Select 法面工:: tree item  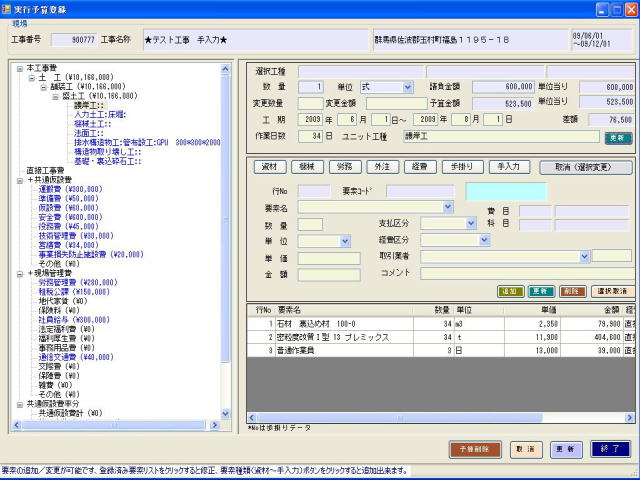(89, 133)
